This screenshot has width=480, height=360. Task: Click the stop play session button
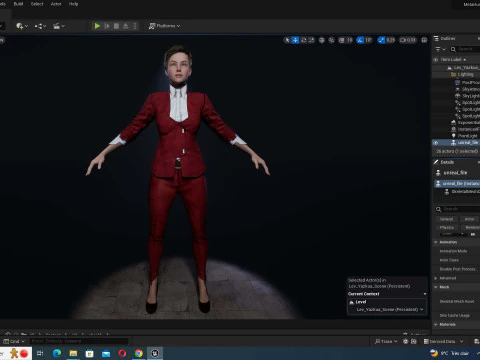[116, 26]
